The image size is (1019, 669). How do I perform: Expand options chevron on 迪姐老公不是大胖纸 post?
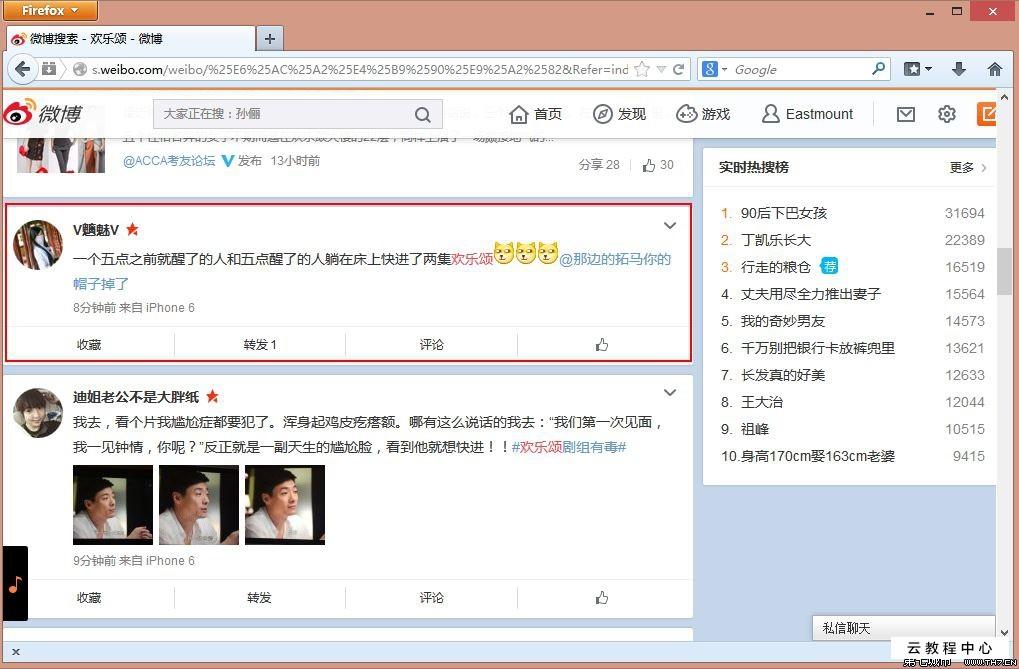pos(670,392)
